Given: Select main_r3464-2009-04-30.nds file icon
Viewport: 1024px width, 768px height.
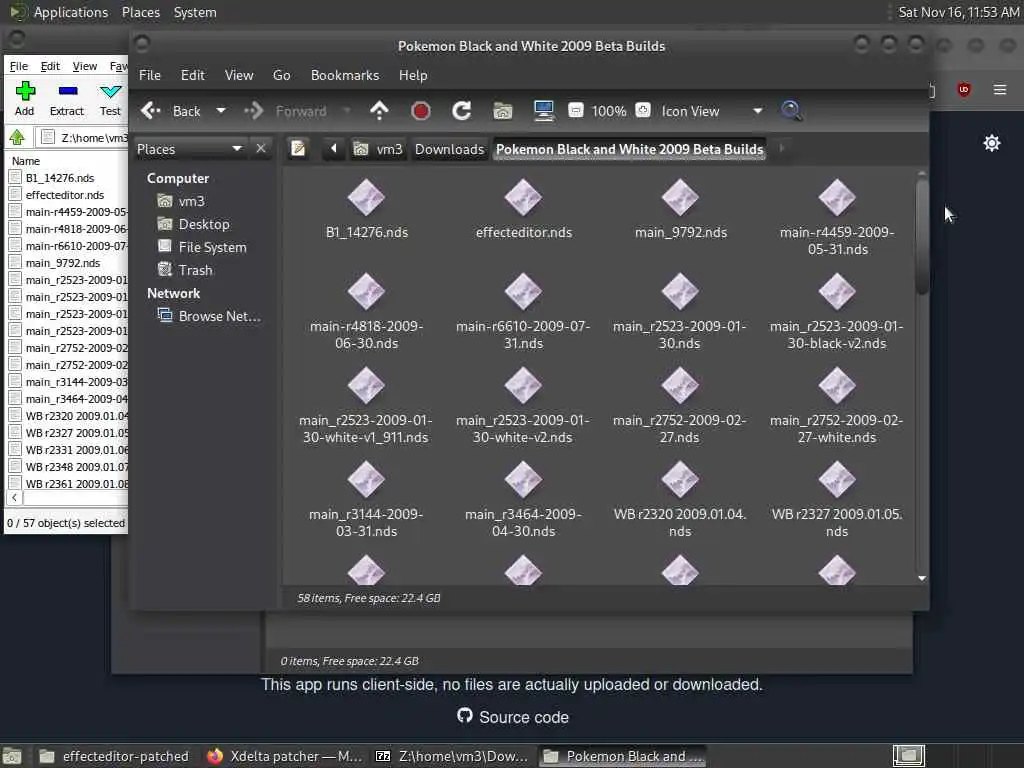Looking at the screenshot, I should 523,480.
